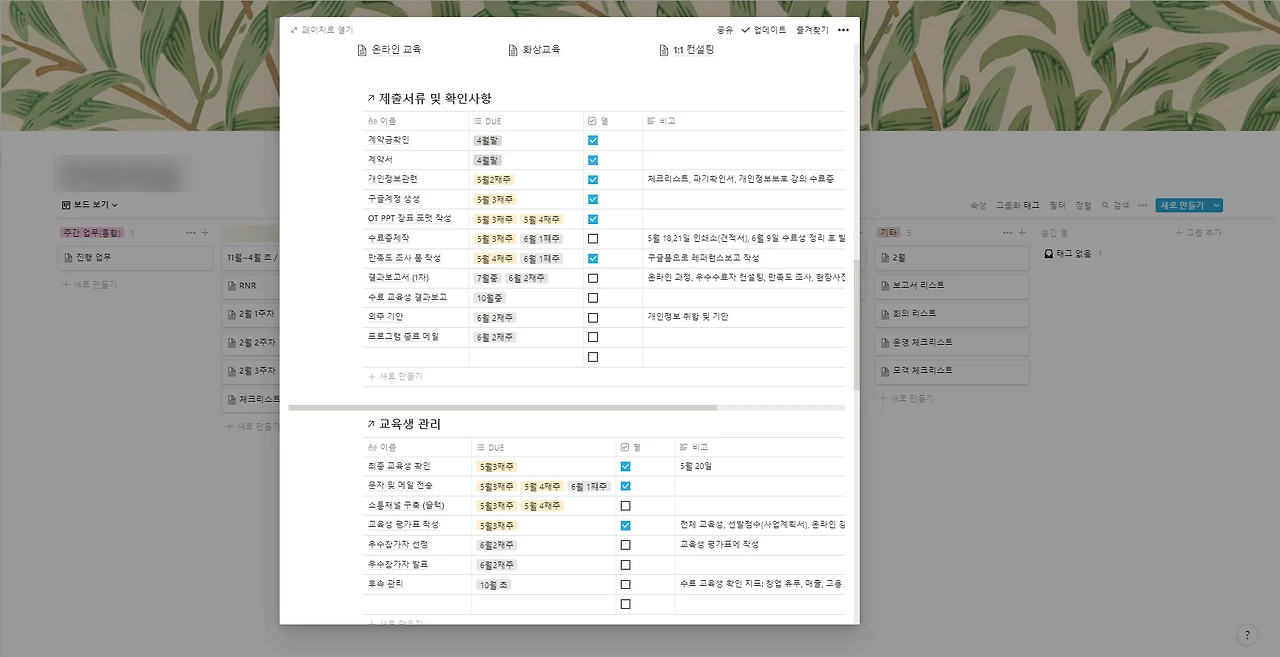
Task: Click 그룹화 태그 in the board toolbar
Action: tap(1017, 205)
